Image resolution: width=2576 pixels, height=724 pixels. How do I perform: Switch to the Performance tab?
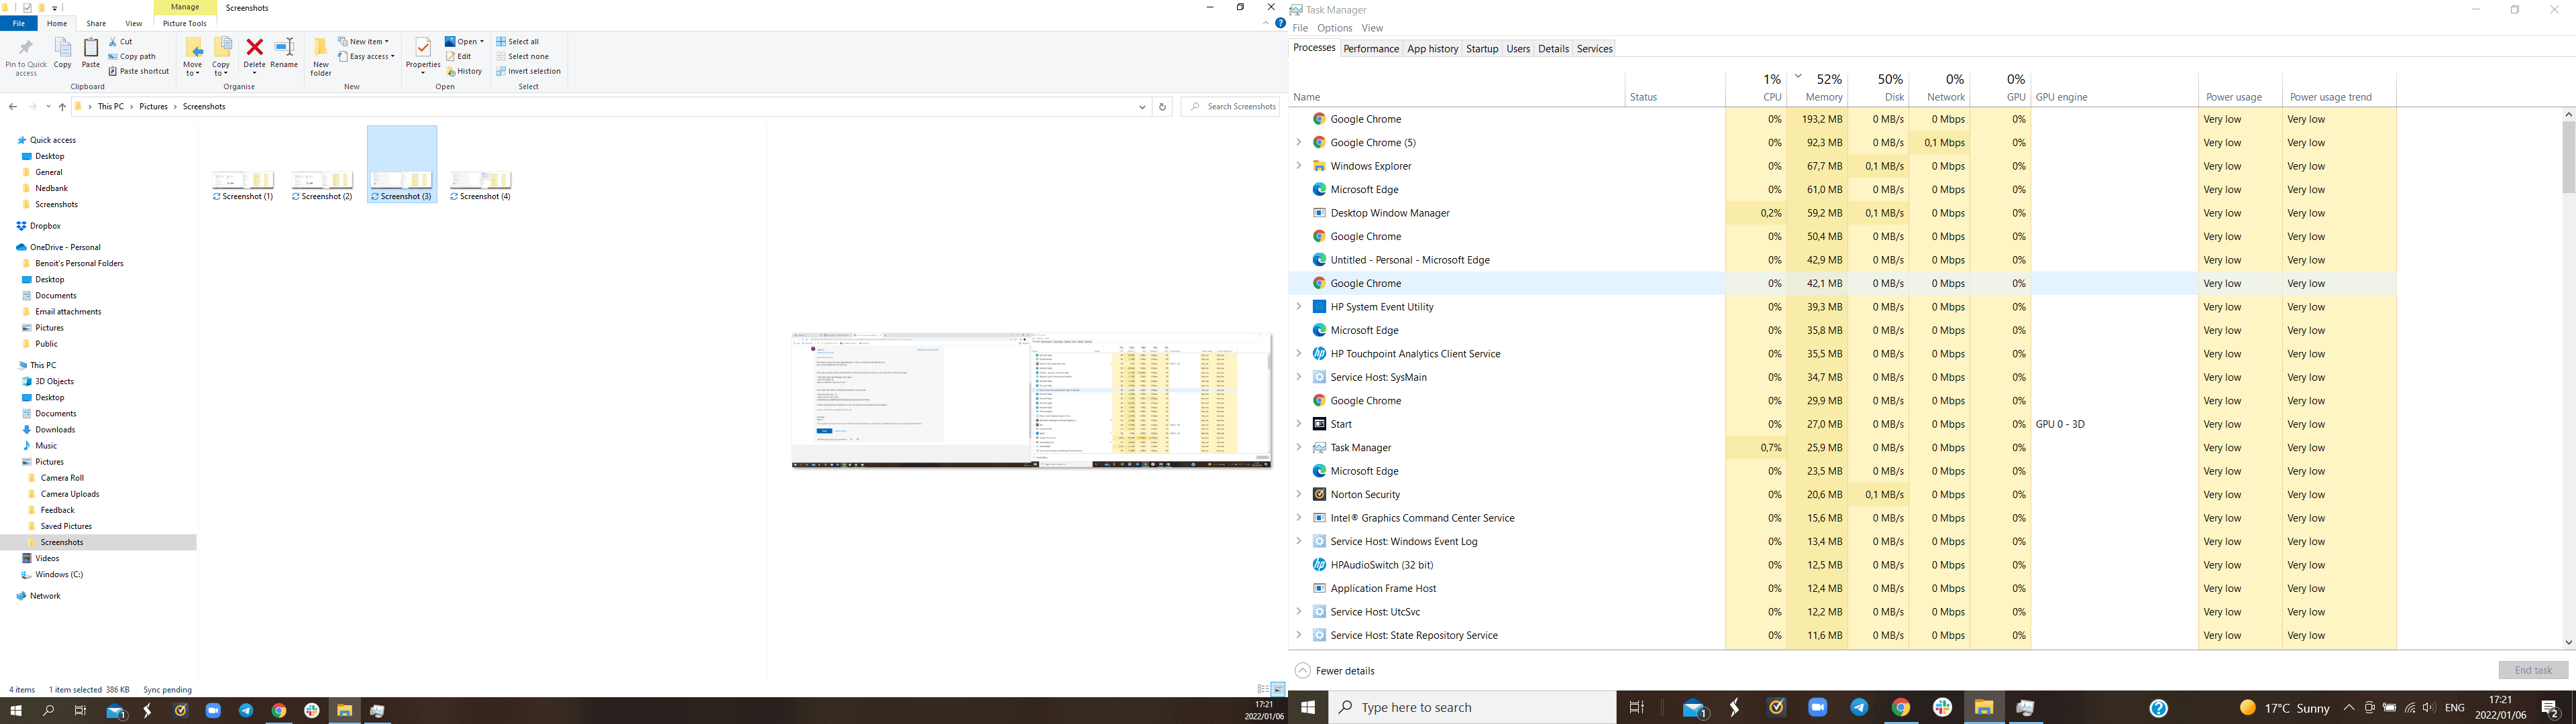coord(1370,49)
